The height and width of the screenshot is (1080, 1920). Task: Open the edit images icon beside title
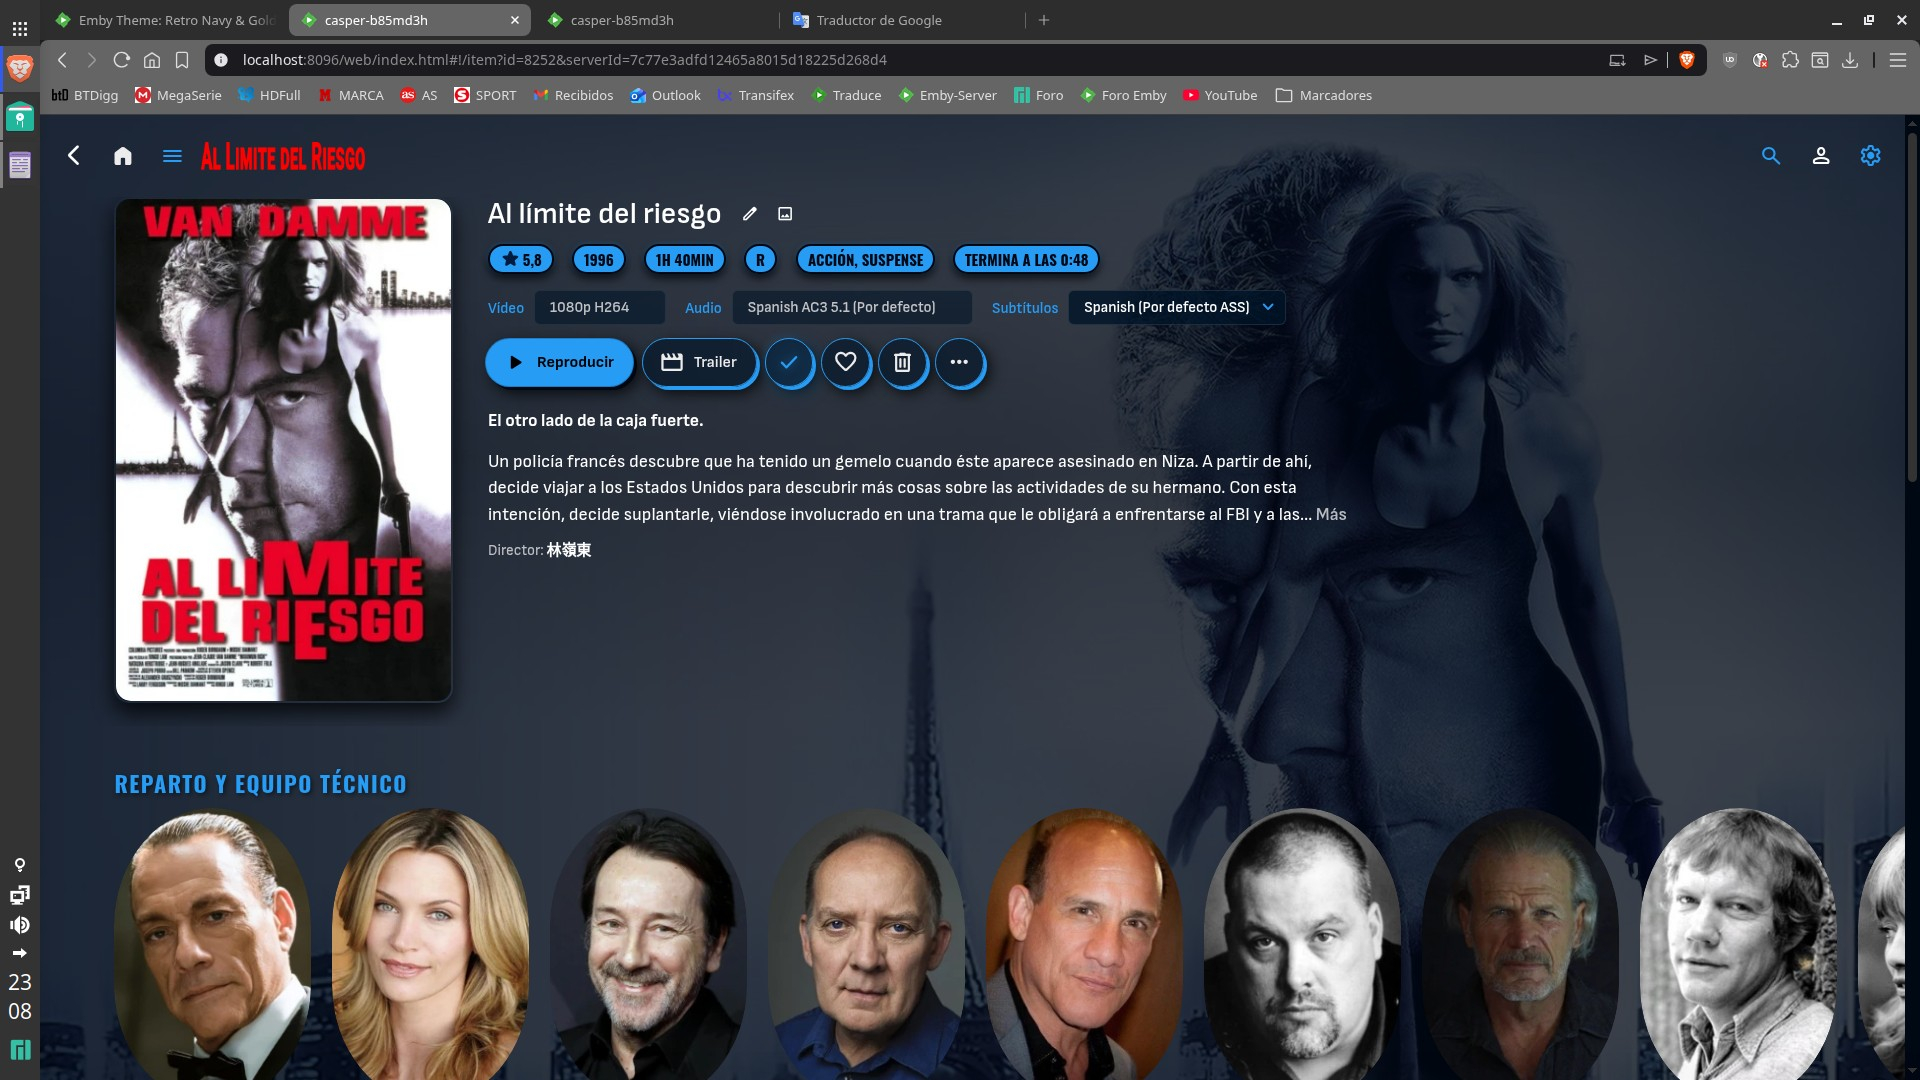[785, 214]
